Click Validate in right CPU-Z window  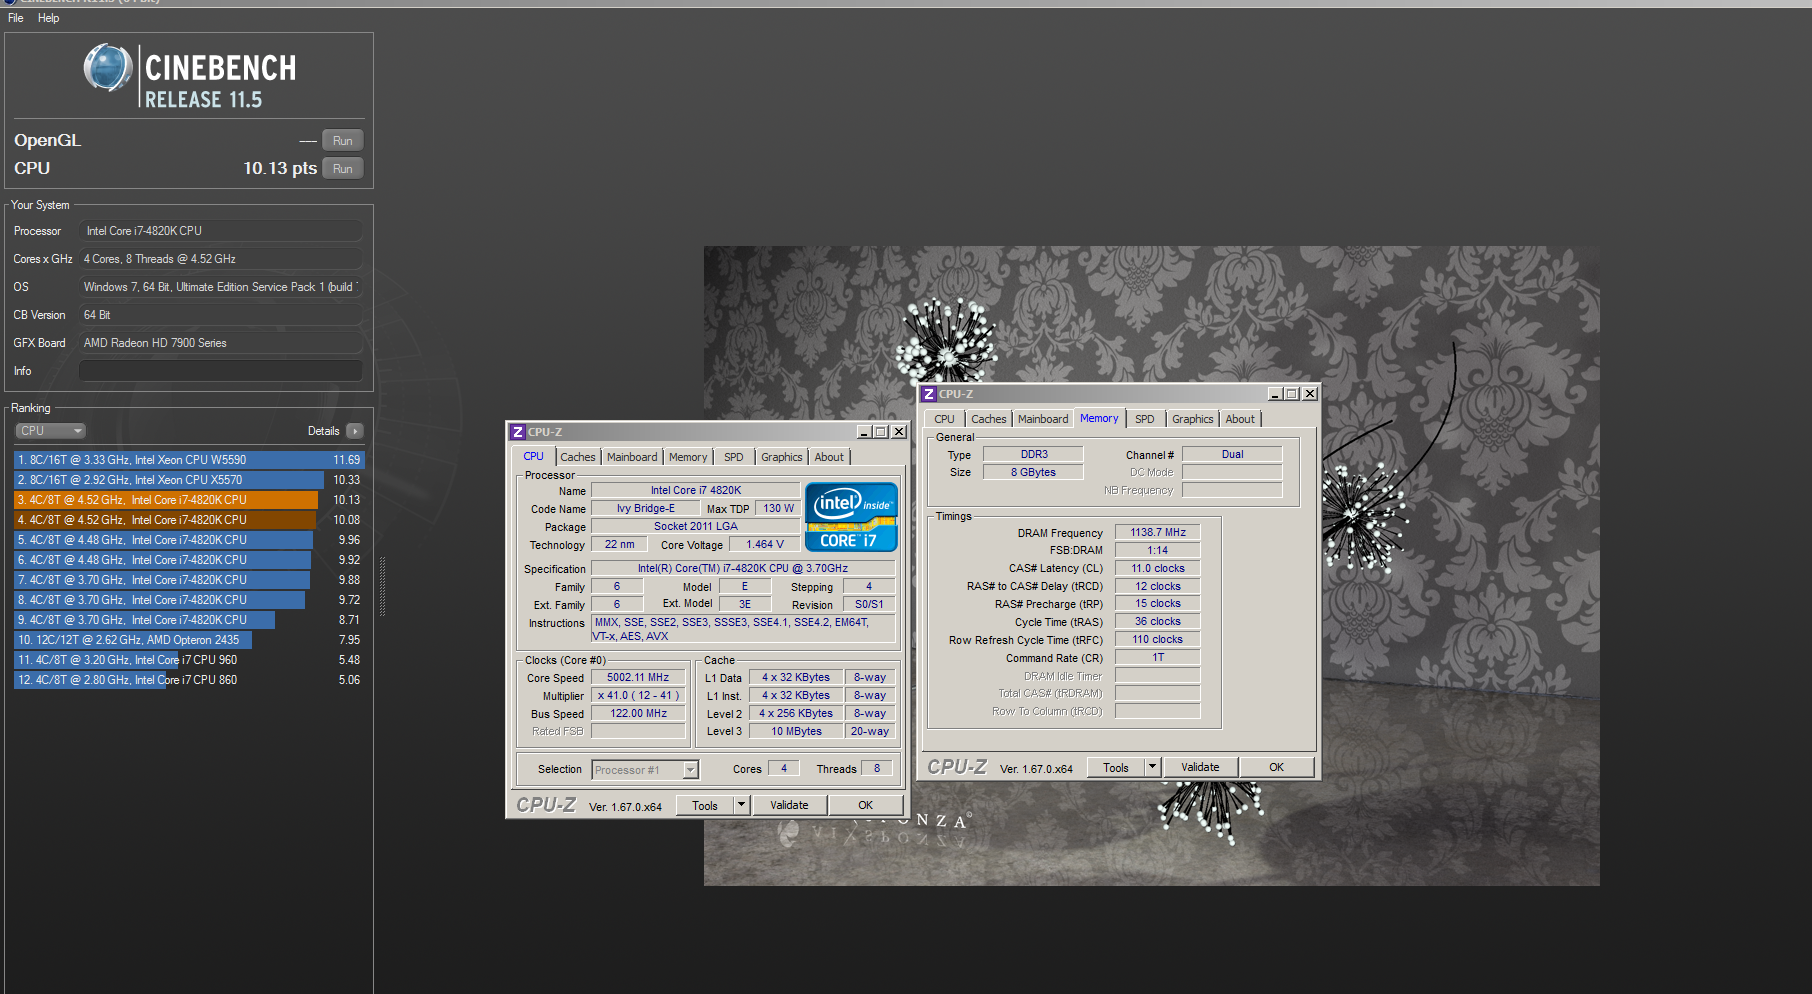tap(1200, 767)
